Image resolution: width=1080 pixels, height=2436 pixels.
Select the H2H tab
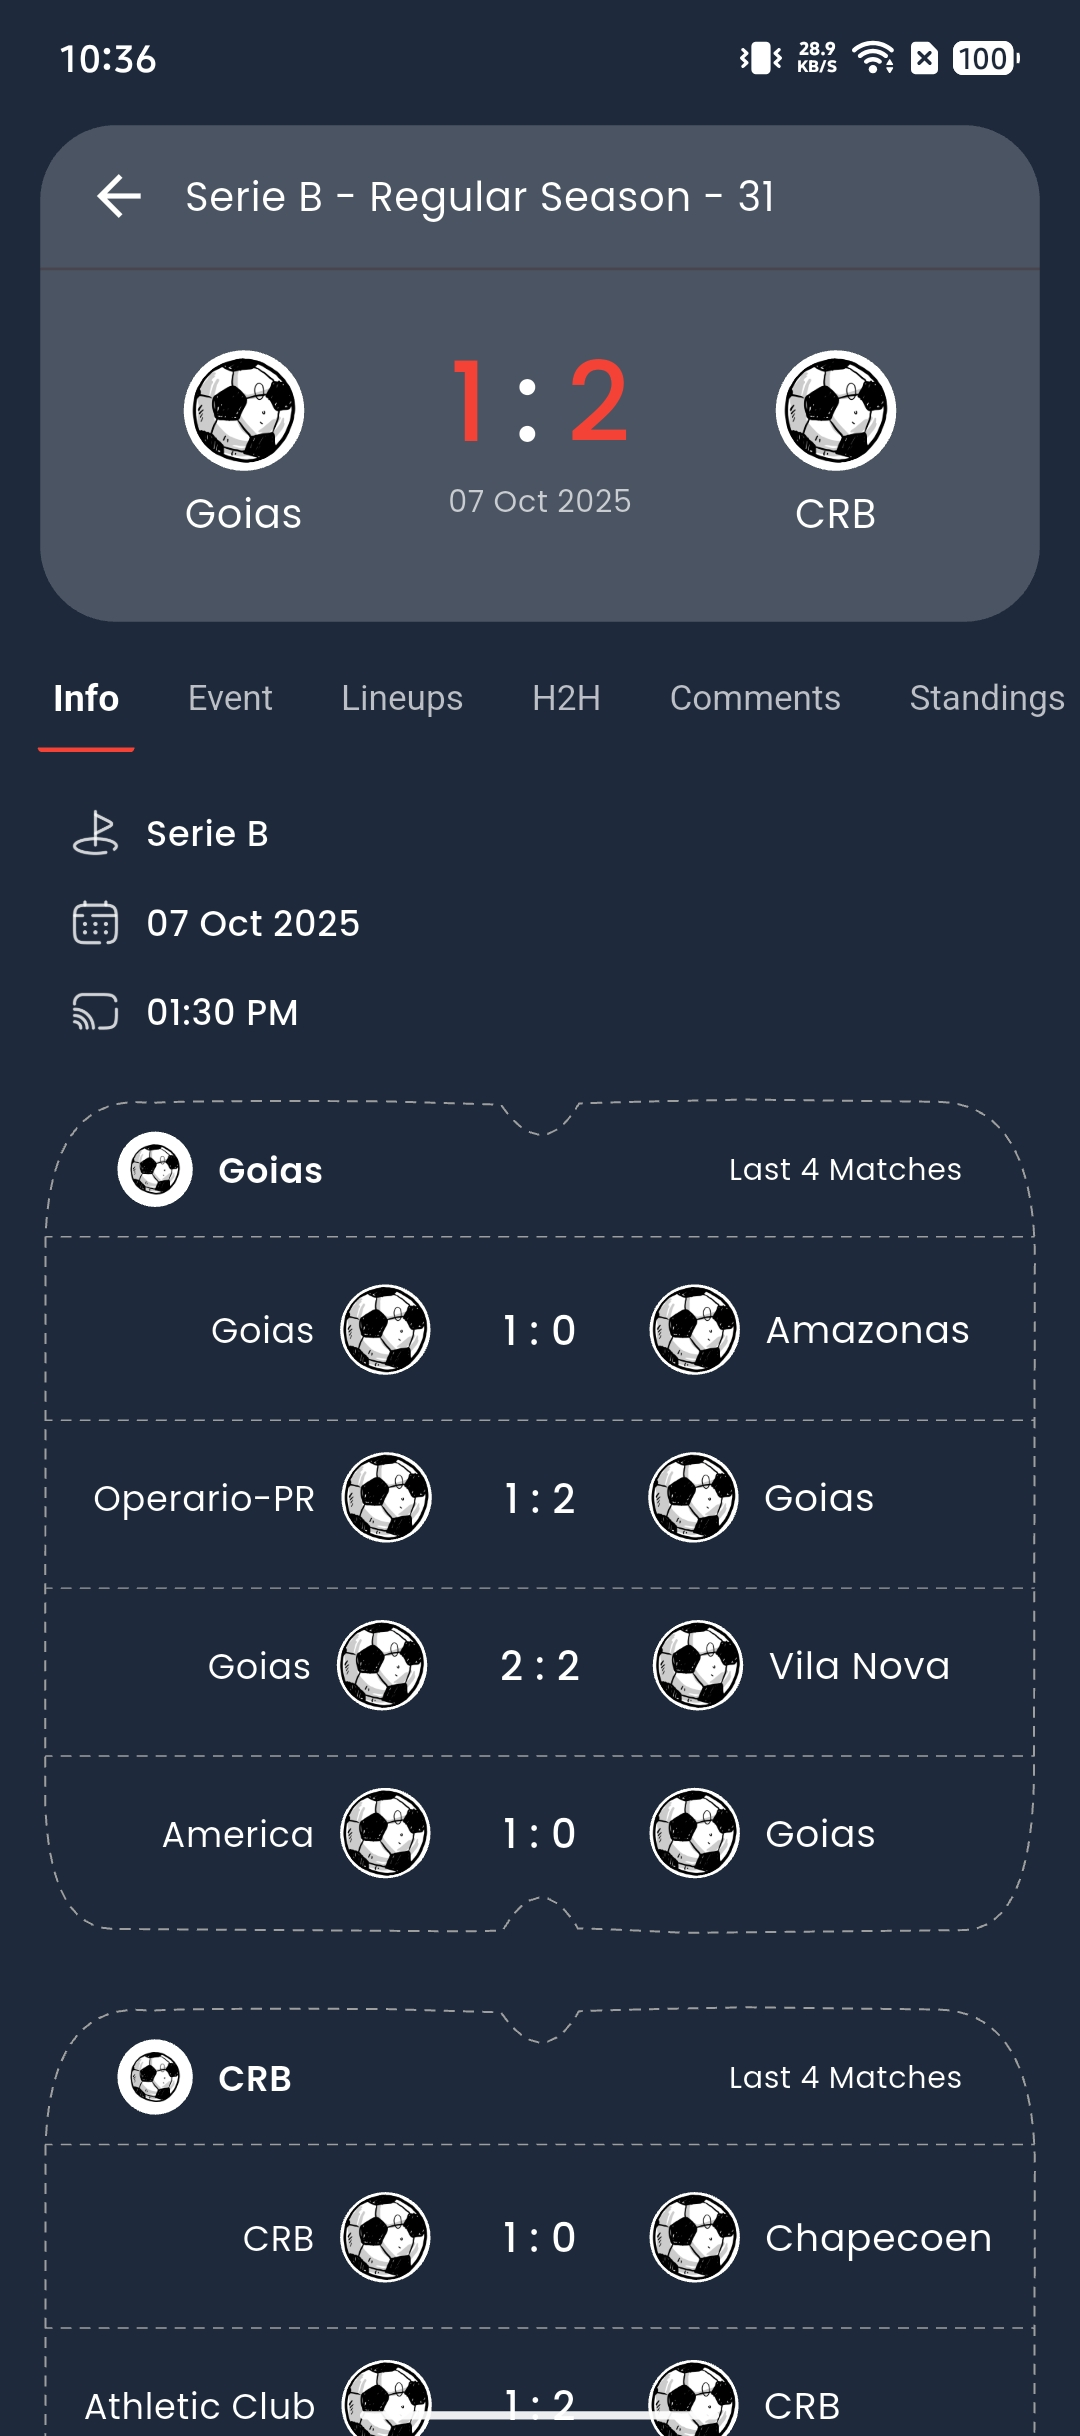565,698
